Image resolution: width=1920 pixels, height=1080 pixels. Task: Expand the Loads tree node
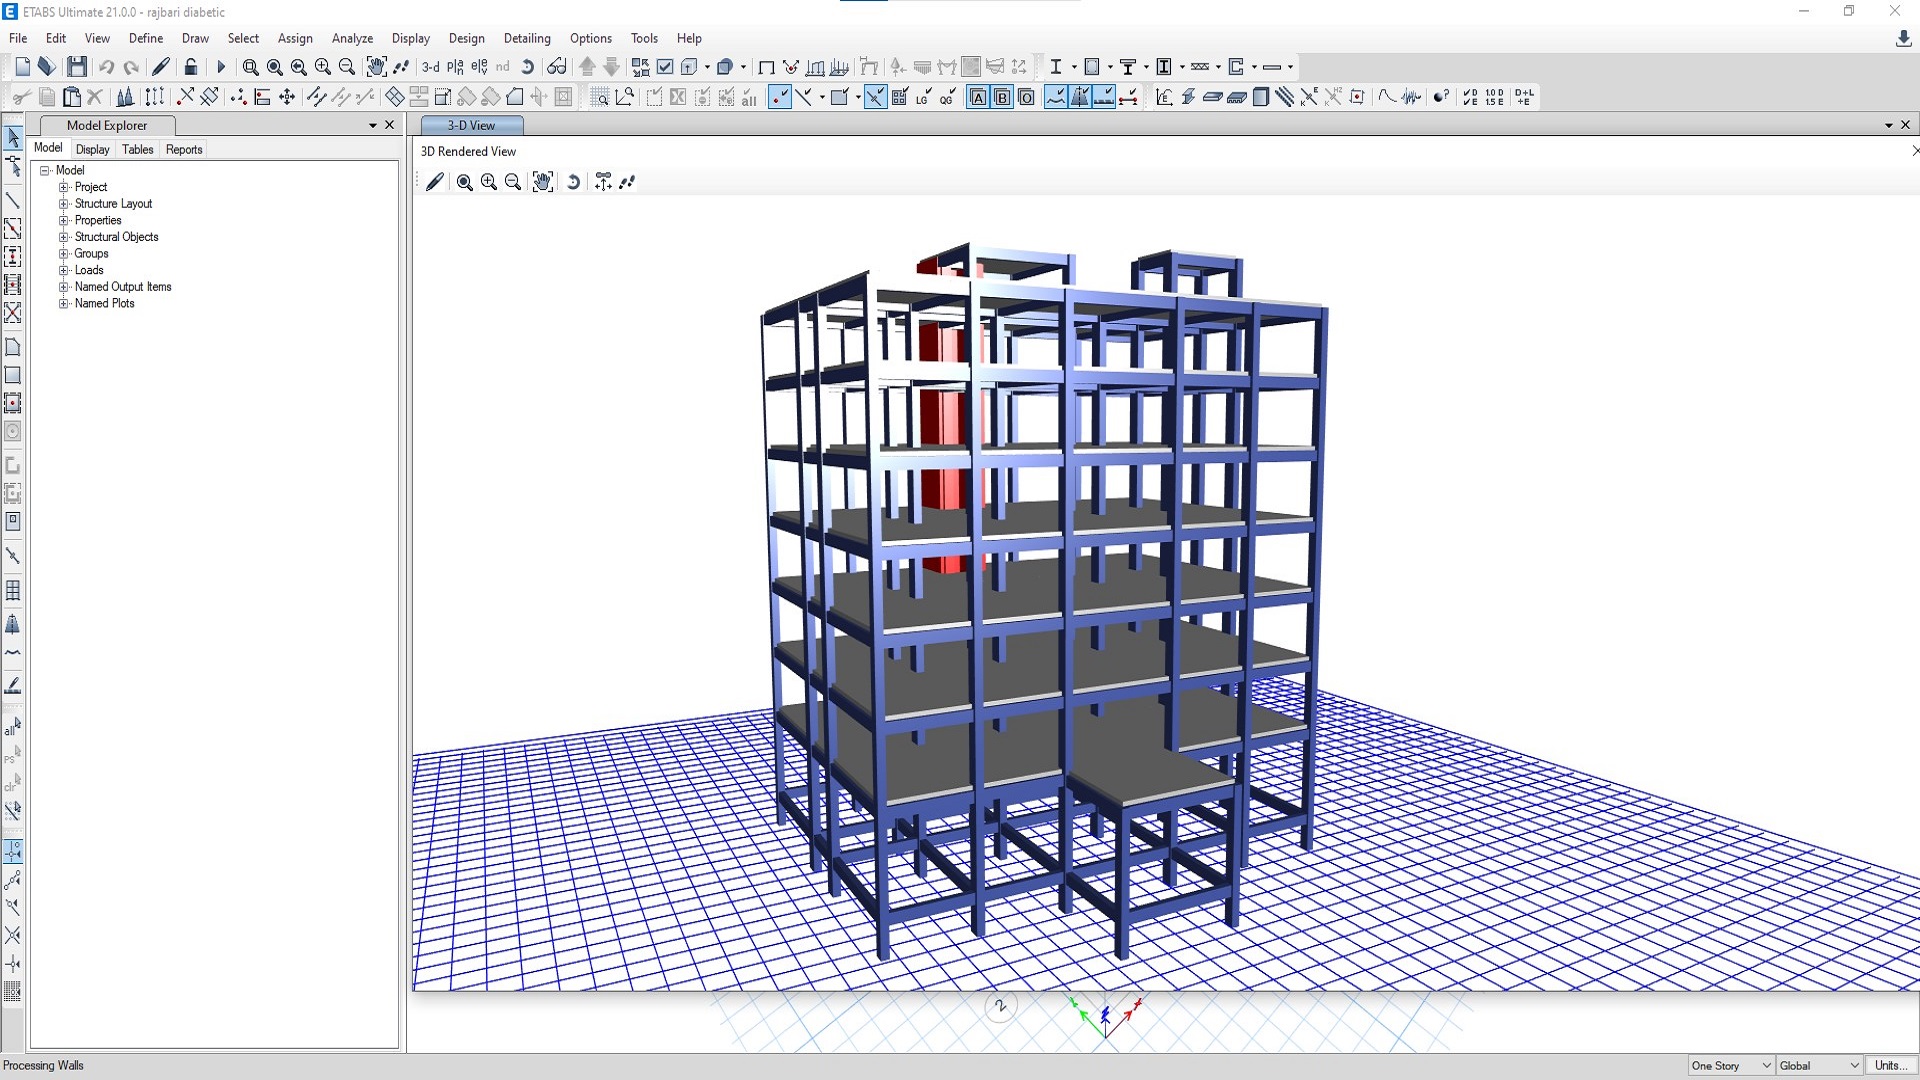[x=64, y=270]
